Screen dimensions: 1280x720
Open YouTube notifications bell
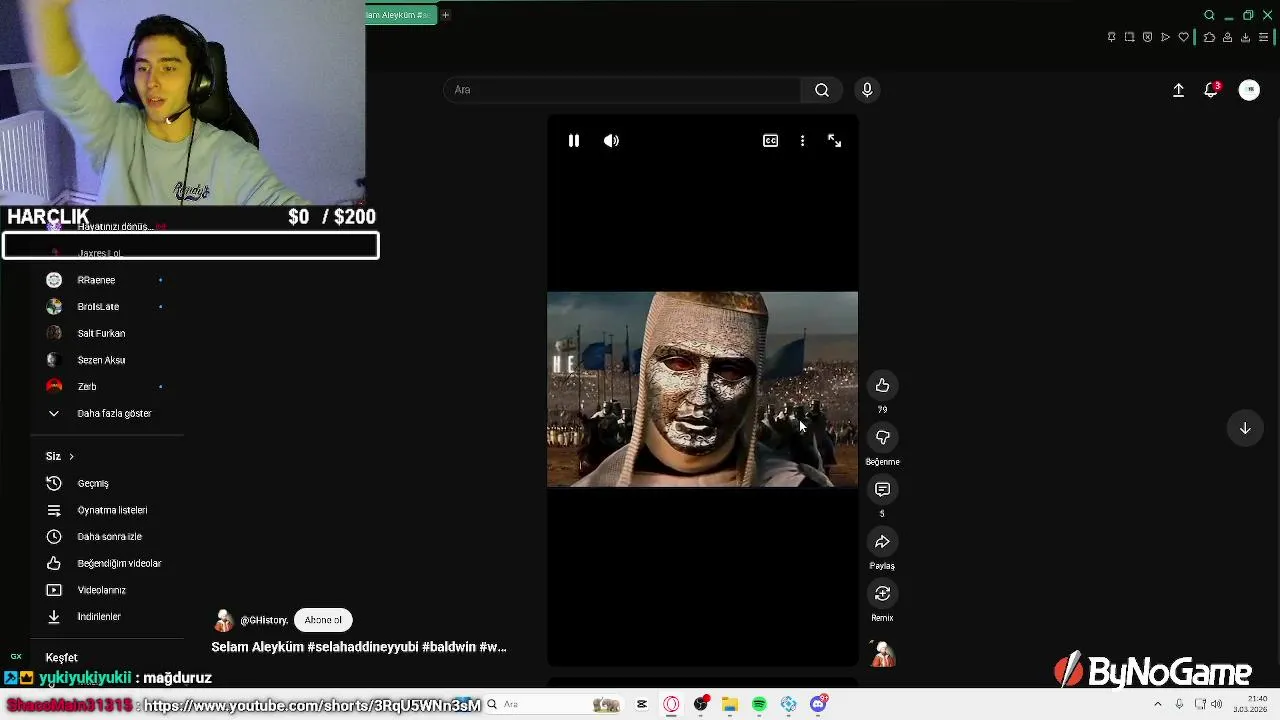click(x=1211, y=90)
